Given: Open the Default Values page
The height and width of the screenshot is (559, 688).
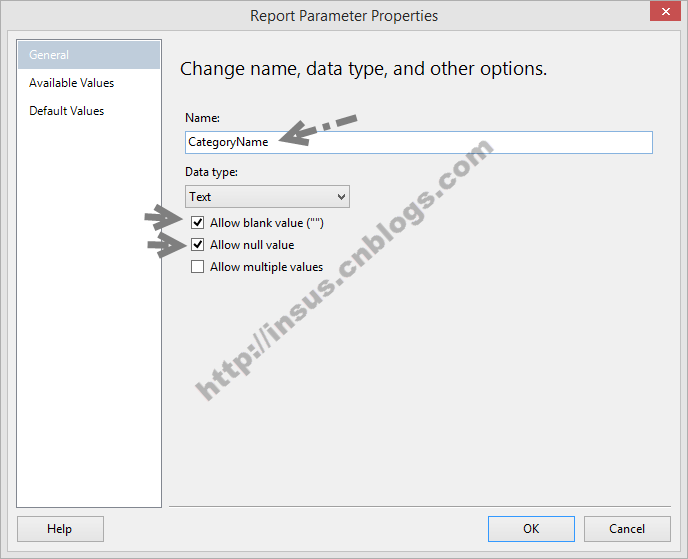Looking at the screenshot, I should click(67, 111).
